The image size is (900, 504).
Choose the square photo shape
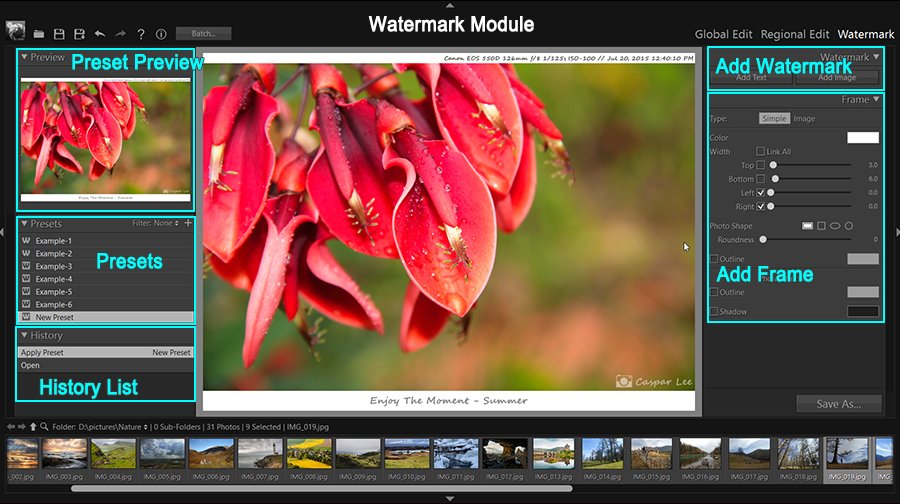coord(821,226)
